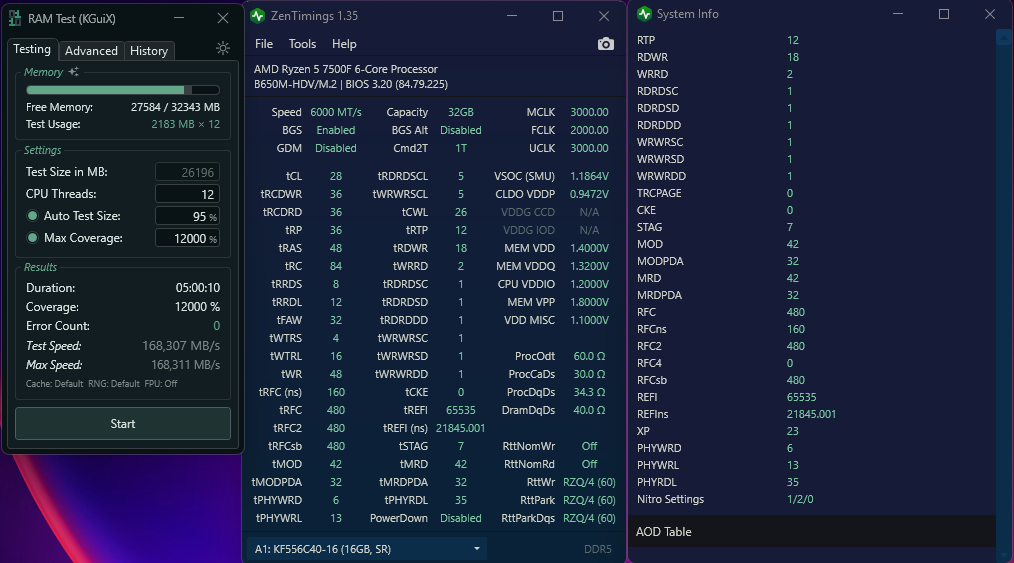Click the MEM VDD value 1.4000V
Image resolution: width=1014 pixels, height=563 pixels.
(589, 248)
